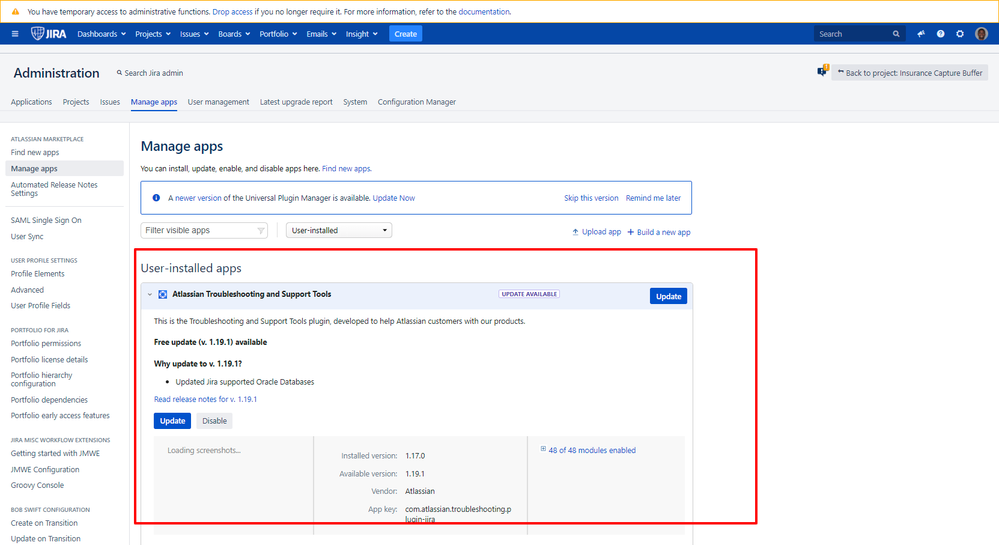The image size is (999, 545).
Task: Click the notification flag icon near Back to project
Action: point(822,71)
